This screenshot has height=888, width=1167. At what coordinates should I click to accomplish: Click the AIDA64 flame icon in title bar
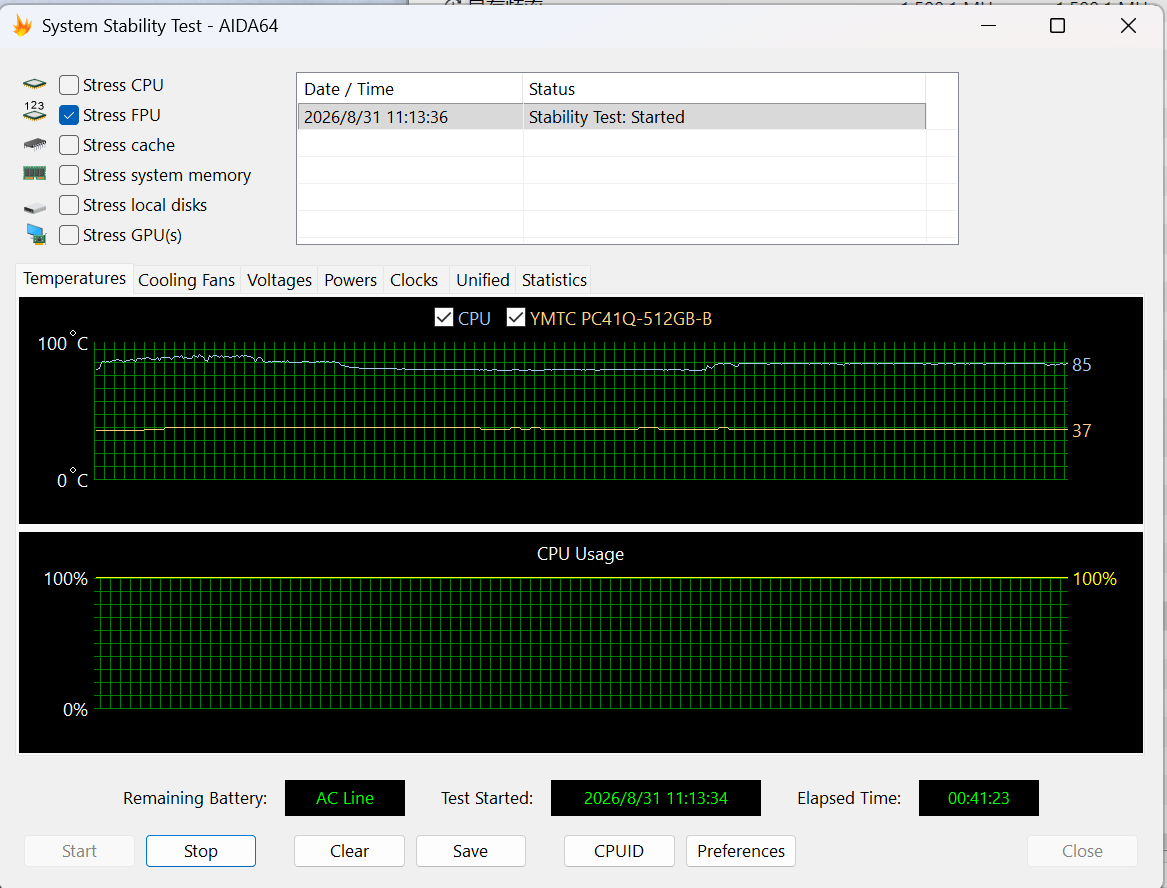click(22, 26)
